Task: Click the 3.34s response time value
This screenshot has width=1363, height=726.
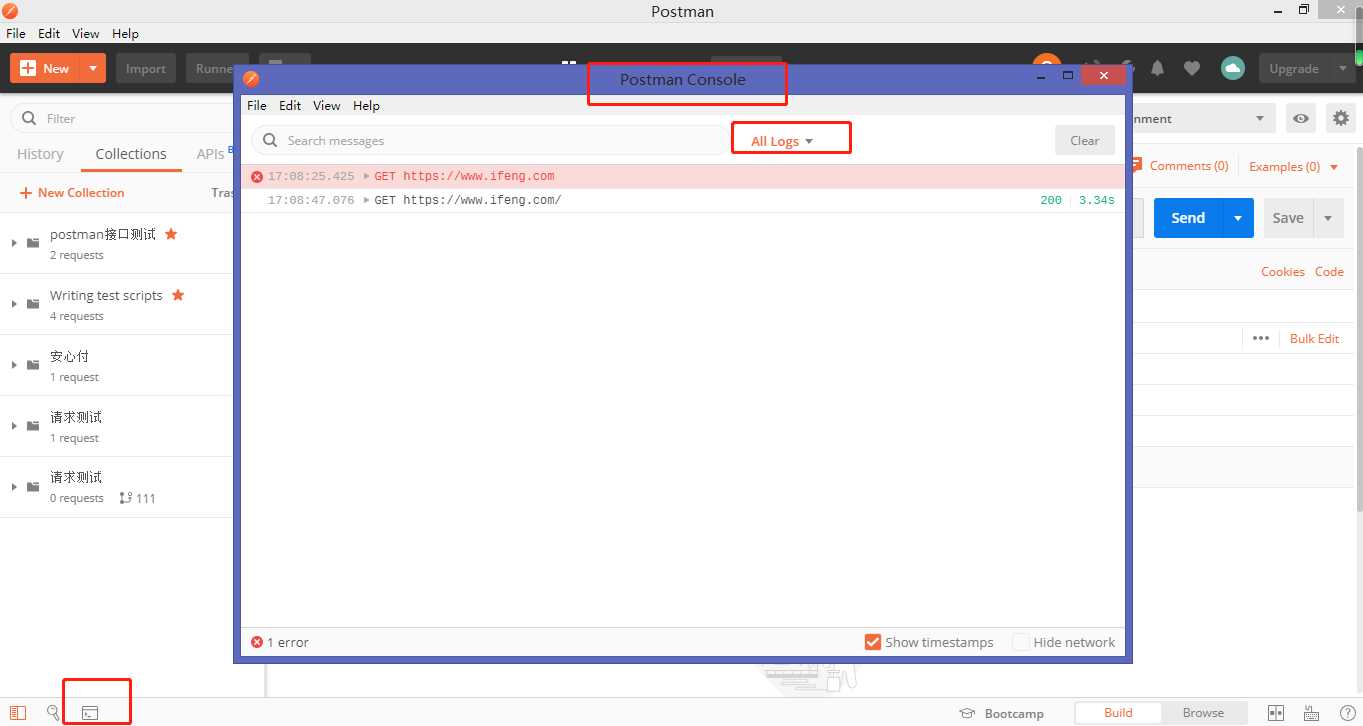Action: 1096,200
